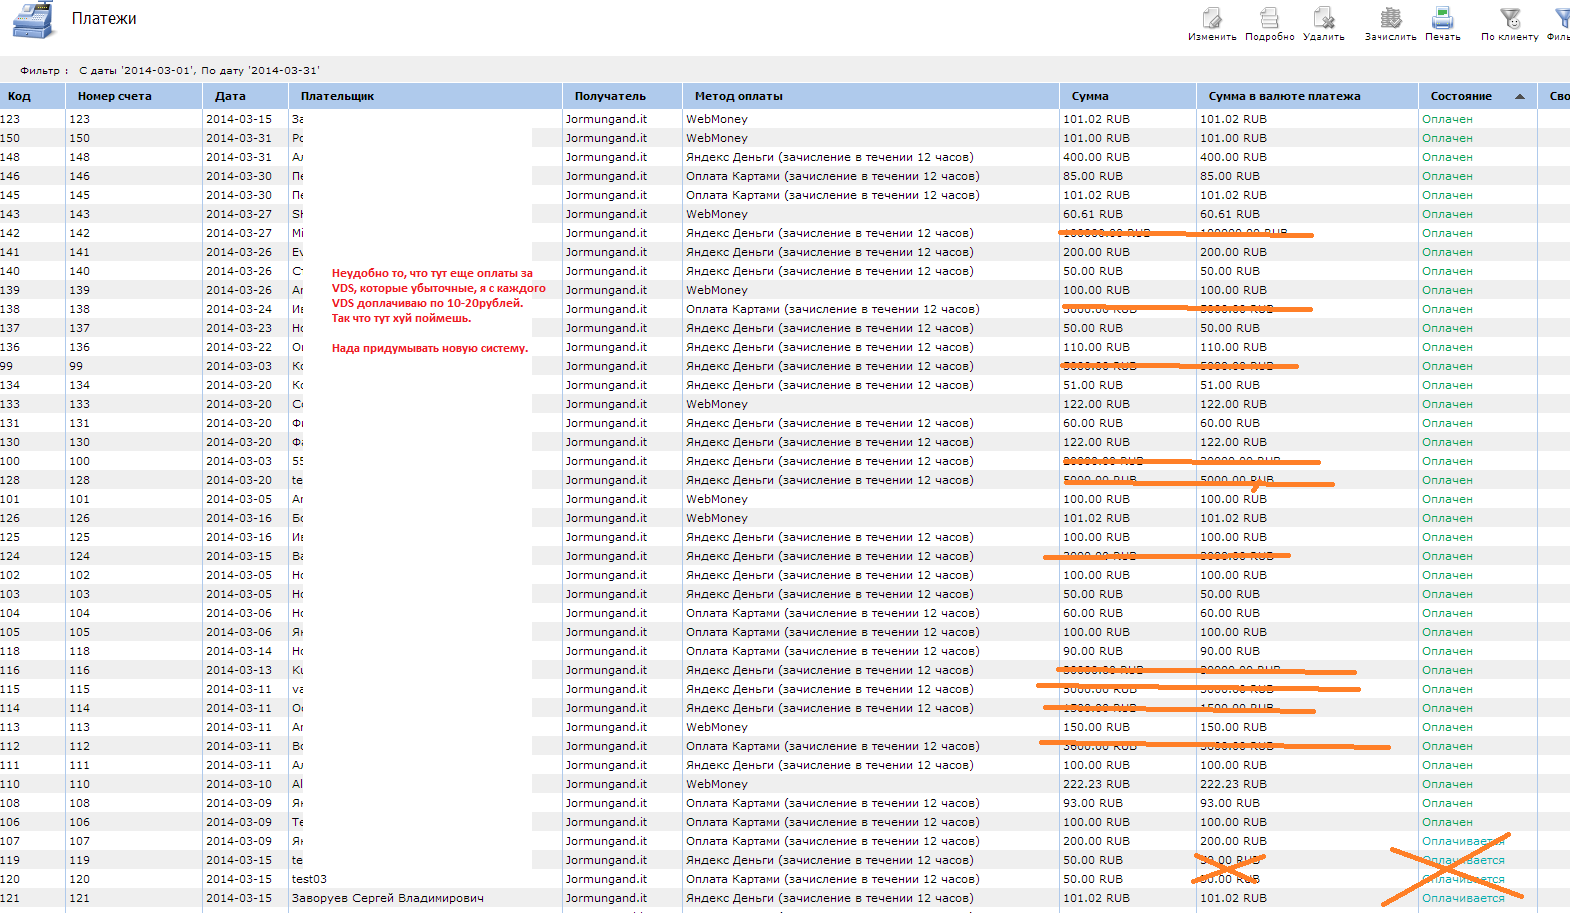Open the blue Фильтр funnel icon

1561,19
